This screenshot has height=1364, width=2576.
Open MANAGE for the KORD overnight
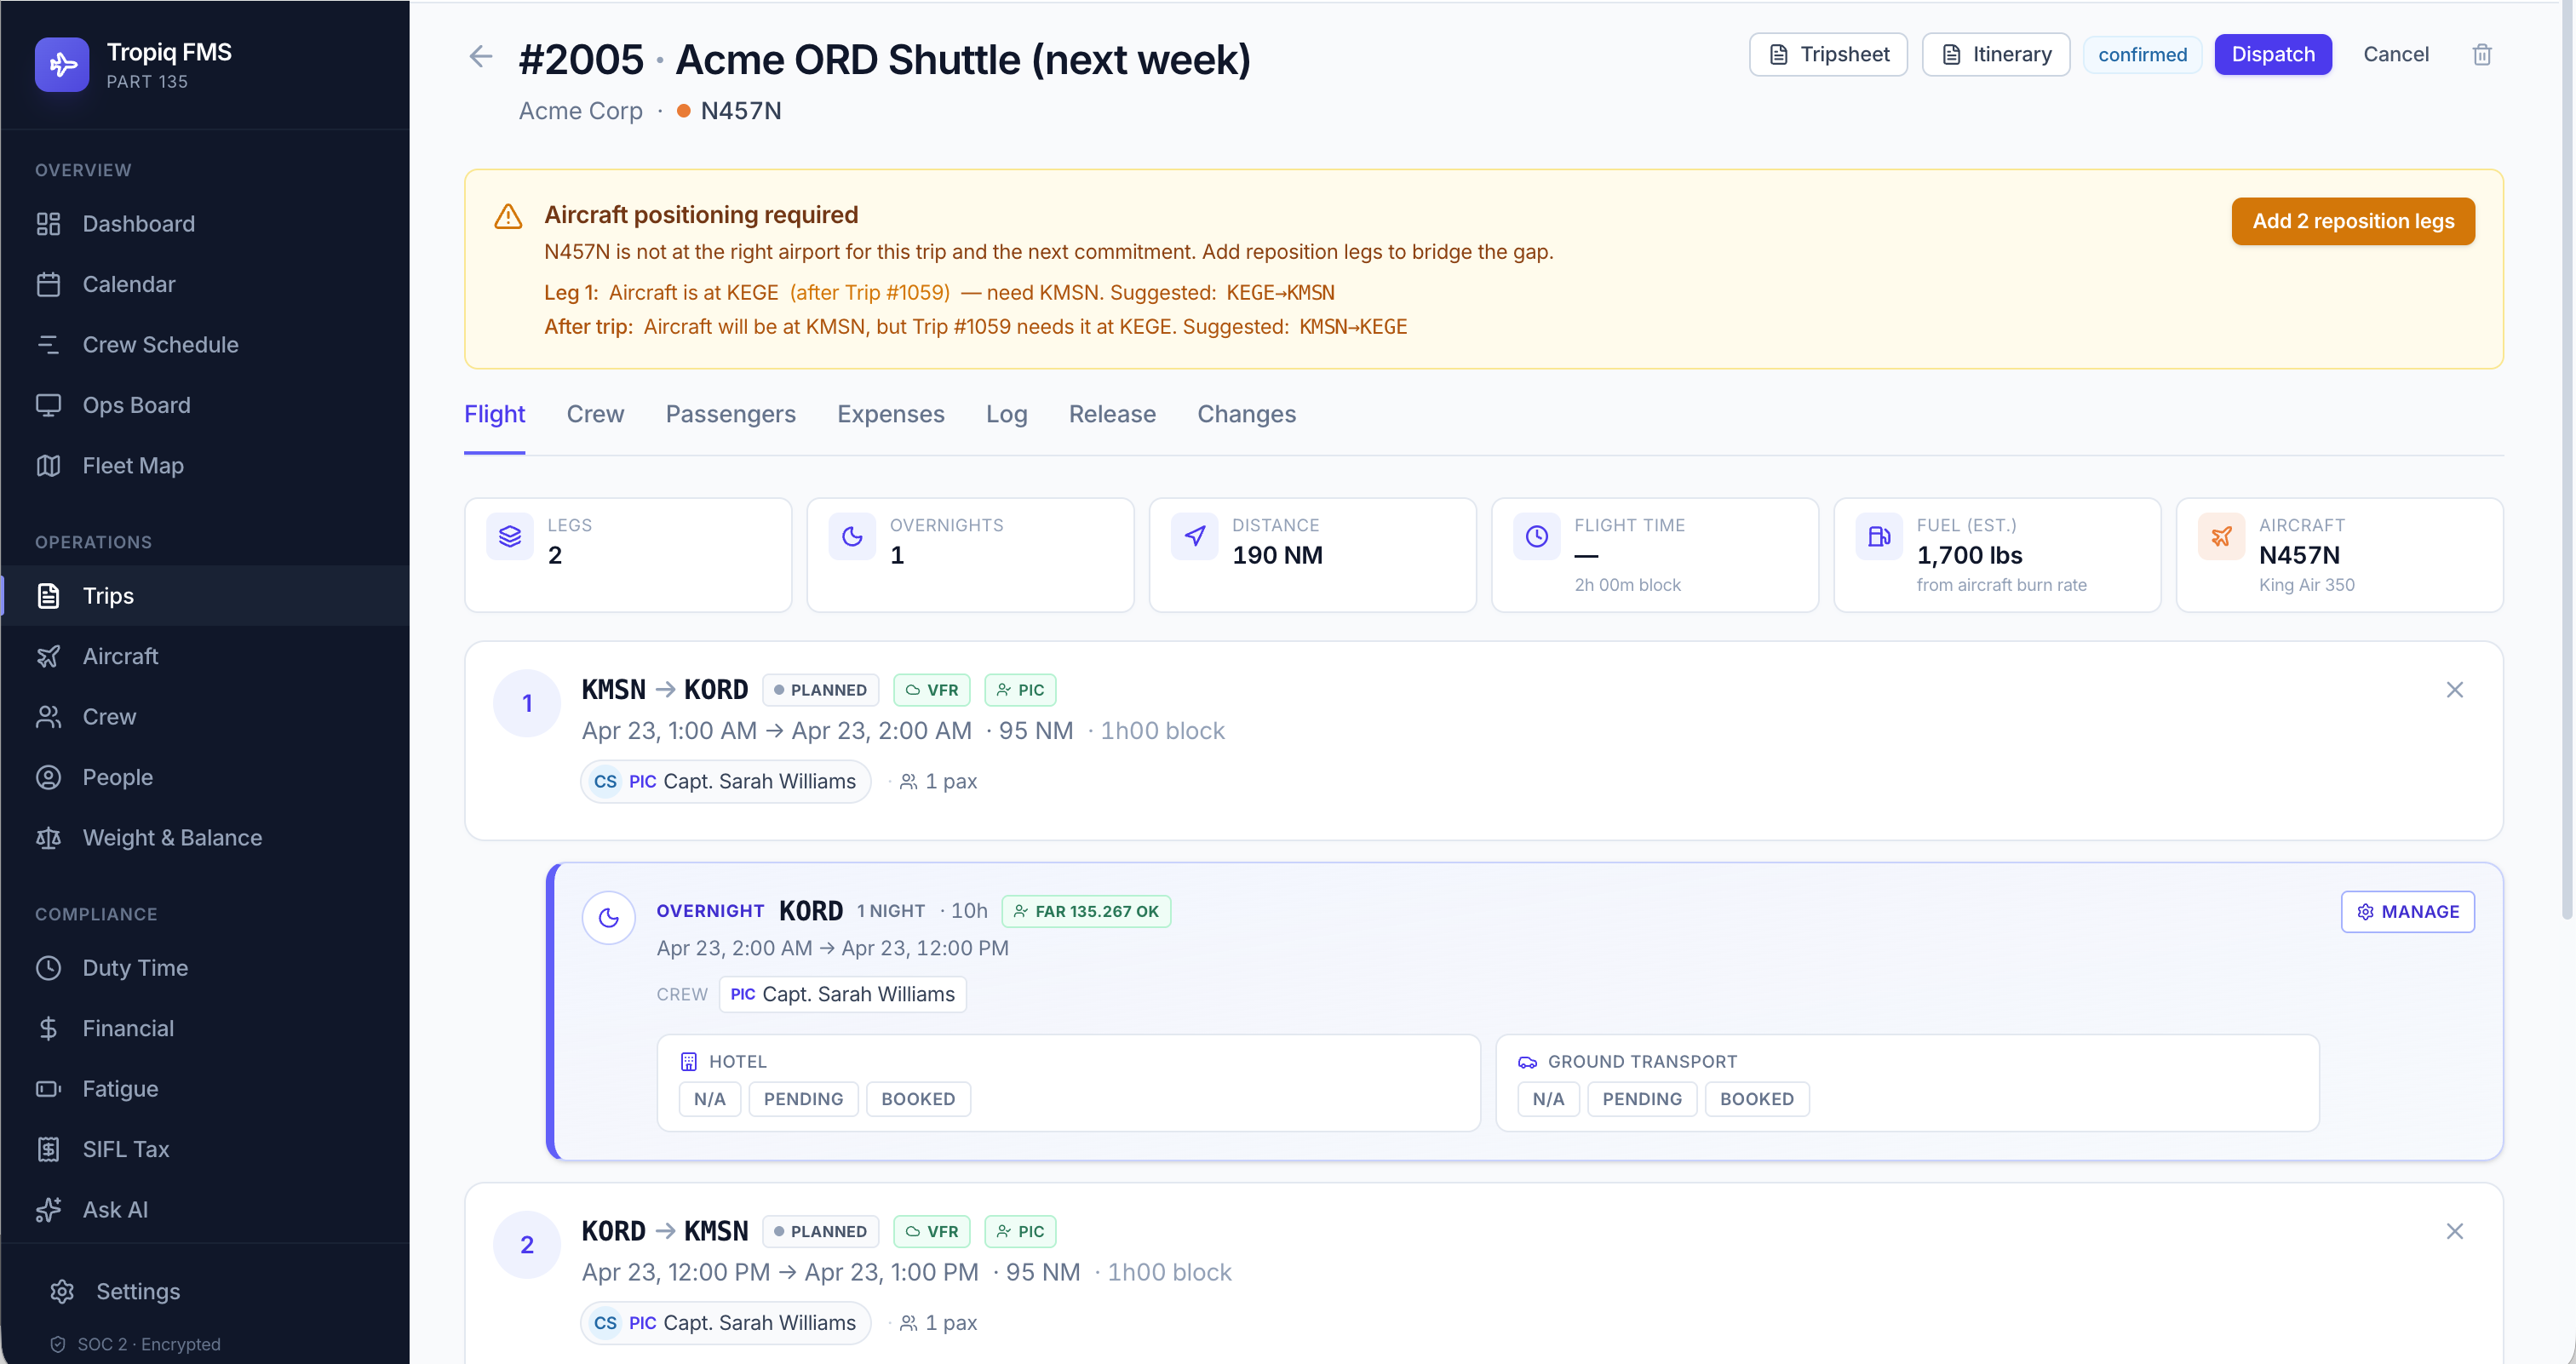pos(2407,911)
